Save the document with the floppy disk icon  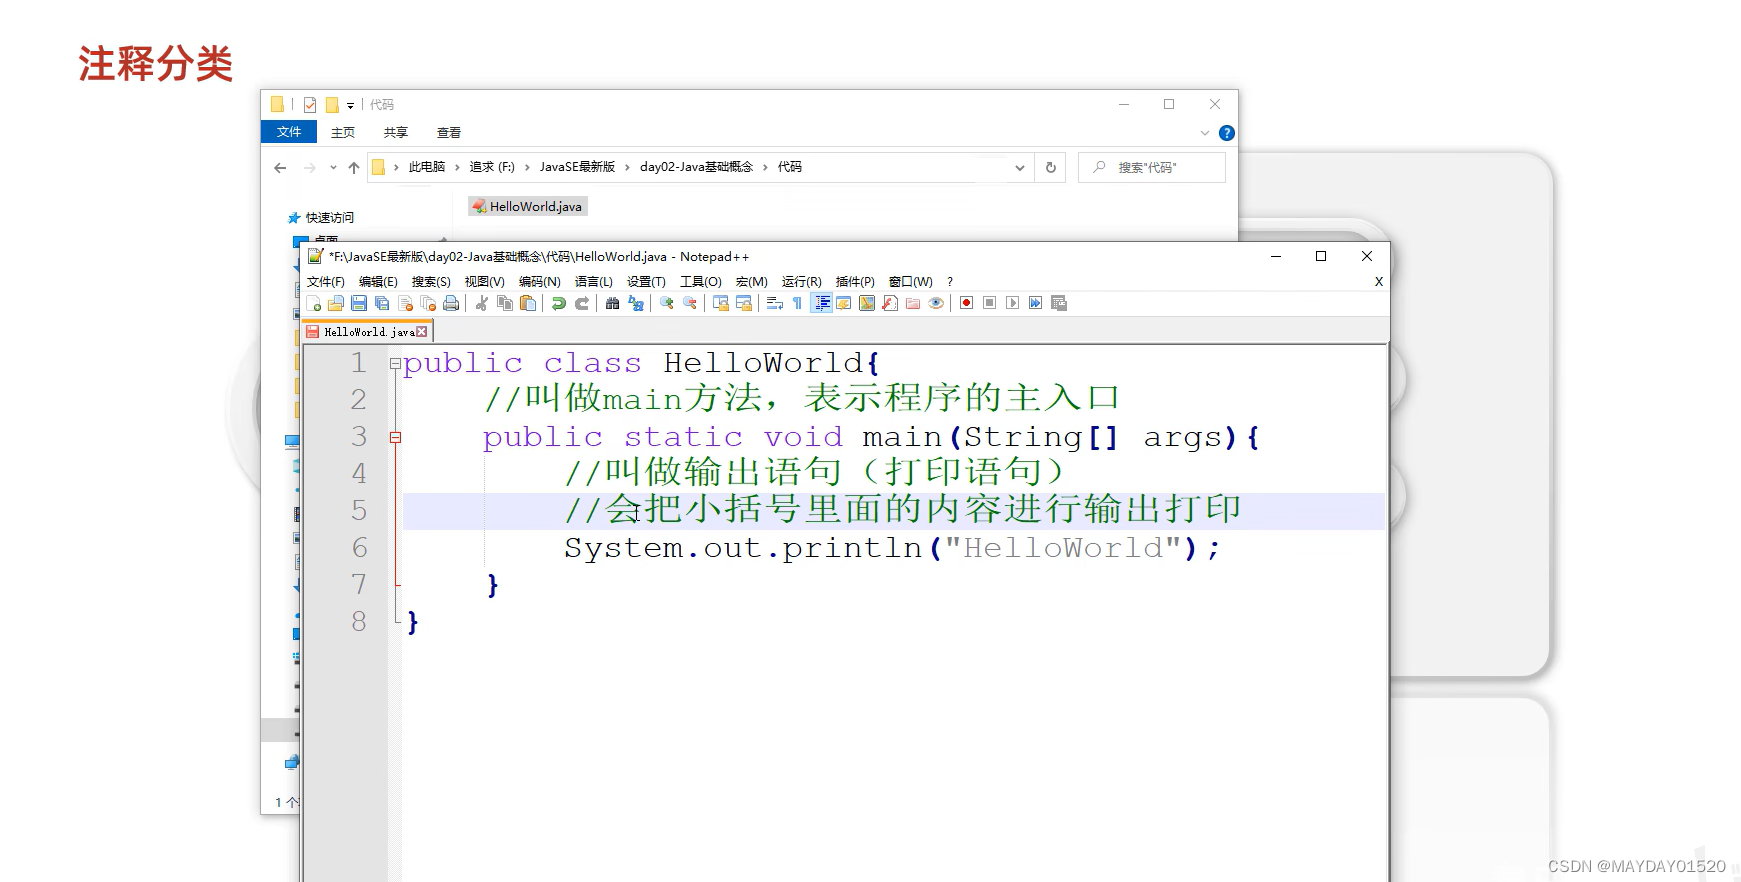pyautogui.click(x=359, y=303)
